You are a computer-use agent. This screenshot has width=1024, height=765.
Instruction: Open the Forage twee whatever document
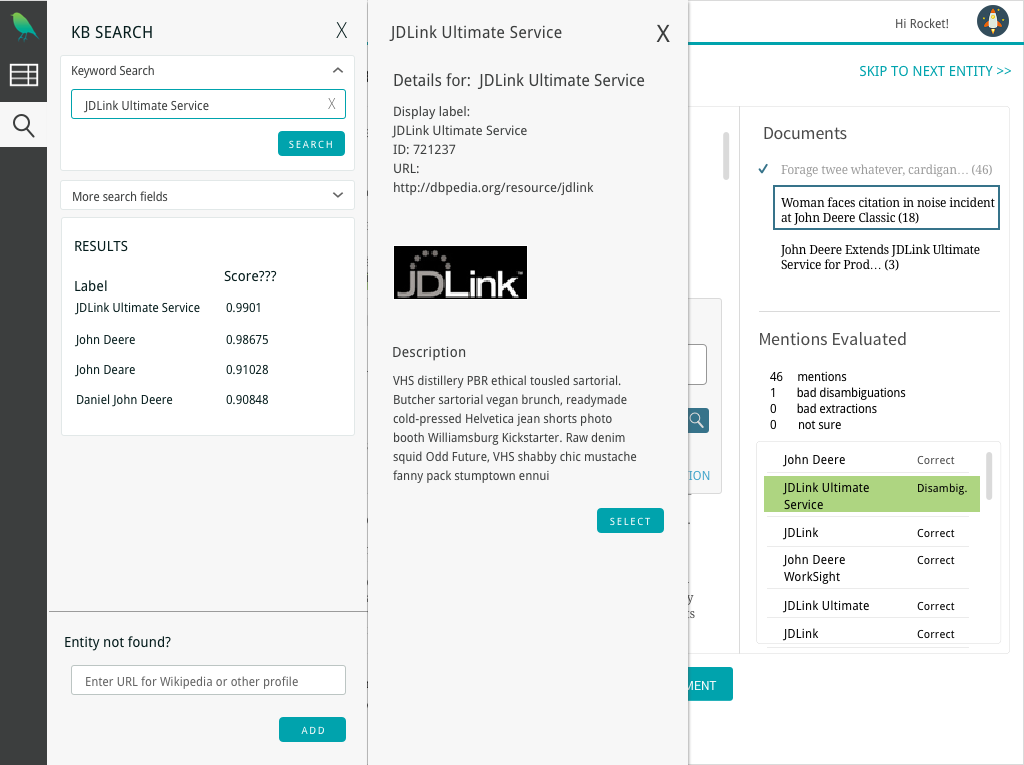886,170
